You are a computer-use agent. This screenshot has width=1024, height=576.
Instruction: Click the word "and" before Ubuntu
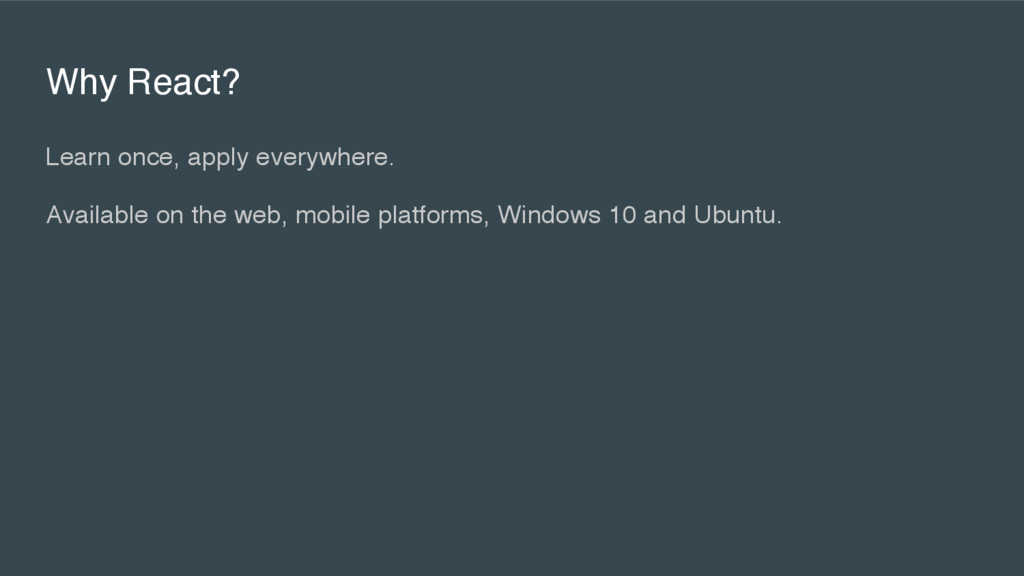[x=665, y=215]
